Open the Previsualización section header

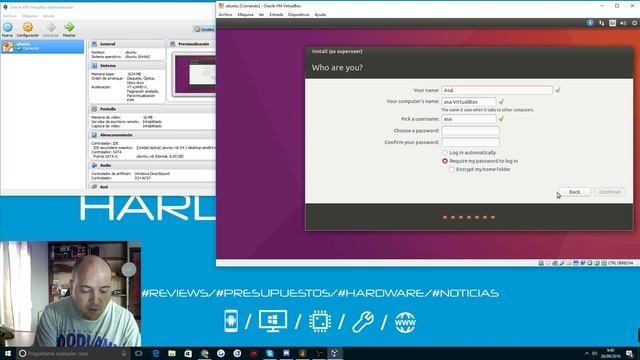point(191,44)
